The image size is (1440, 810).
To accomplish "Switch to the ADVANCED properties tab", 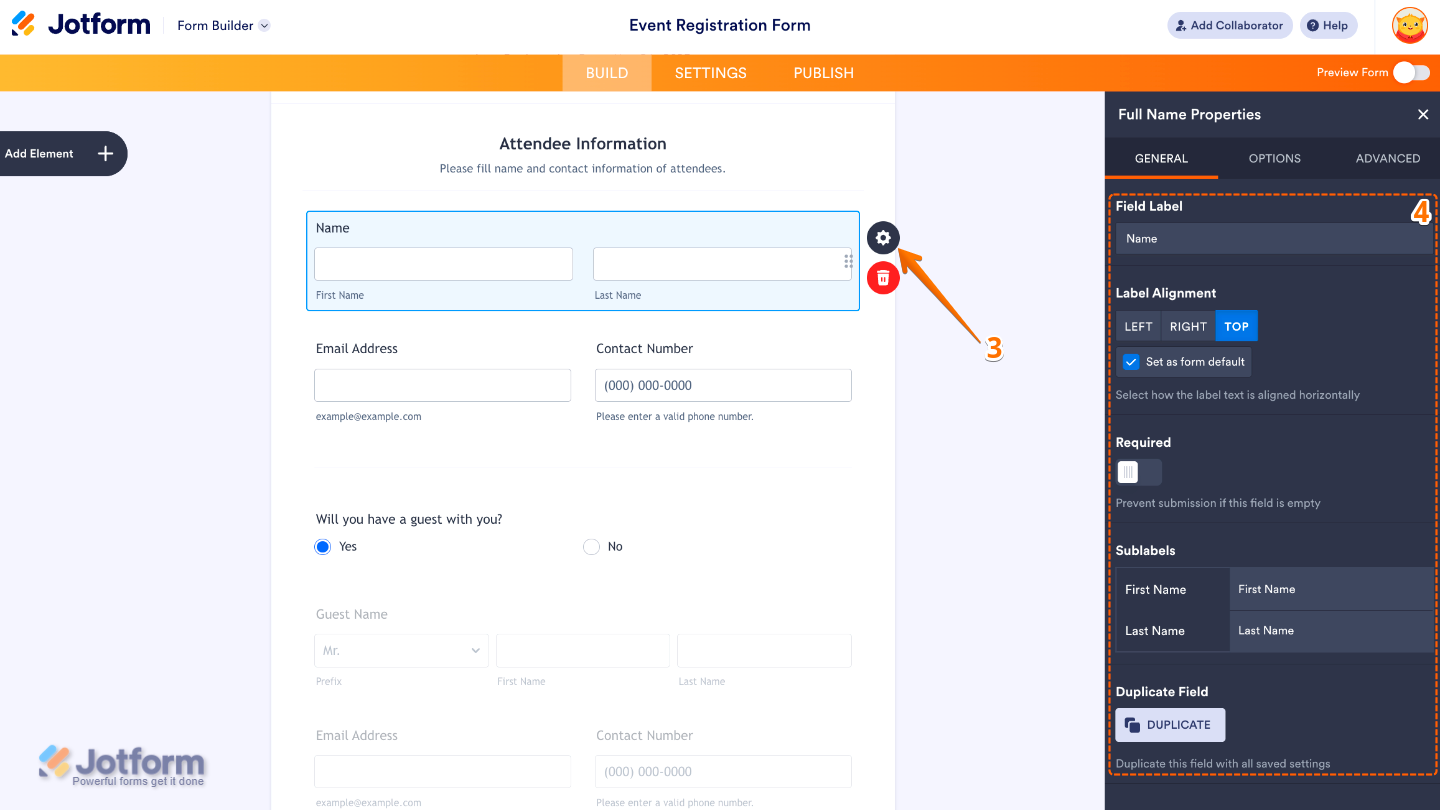I will click(x=1388, y=158).
